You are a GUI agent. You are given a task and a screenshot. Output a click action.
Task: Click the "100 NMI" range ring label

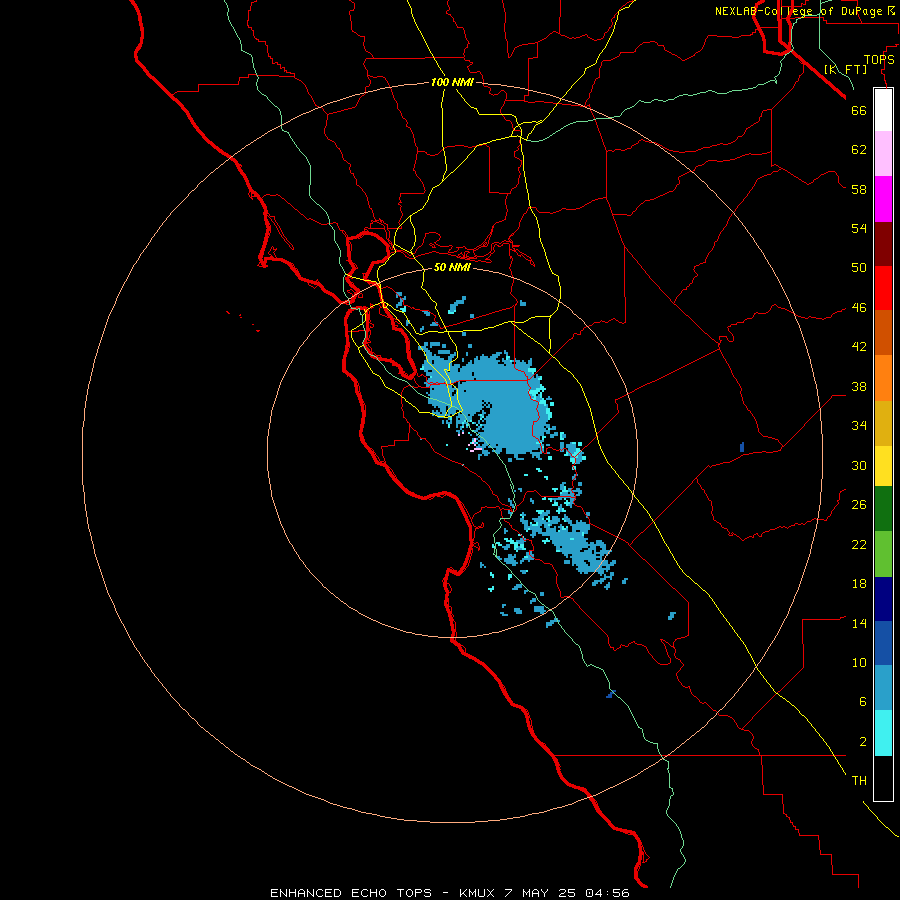coord(452,83)
